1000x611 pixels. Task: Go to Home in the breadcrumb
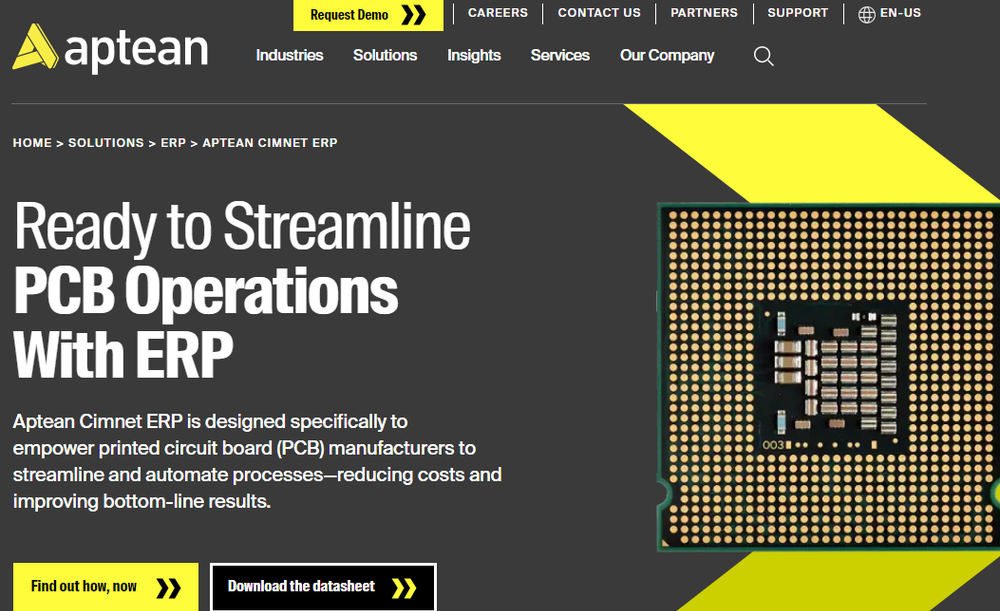coord(32,143)
